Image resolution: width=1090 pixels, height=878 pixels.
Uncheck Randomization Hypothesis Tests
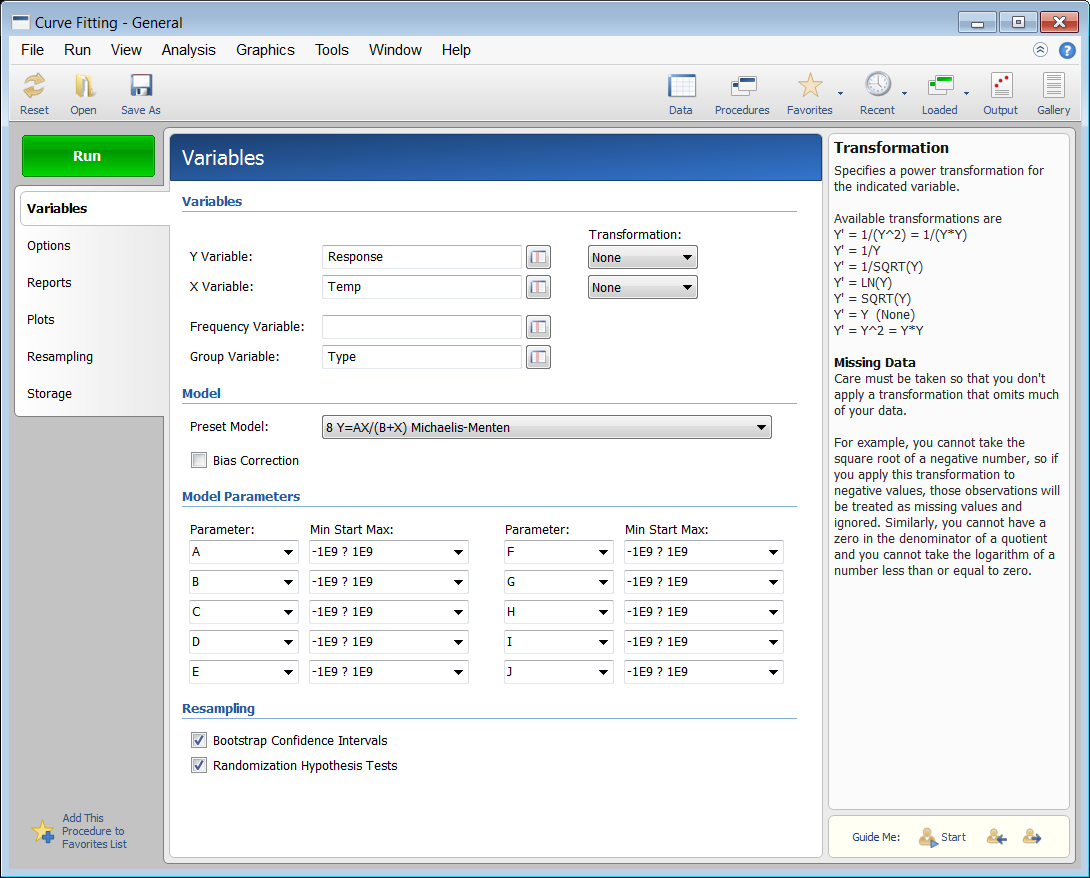pyautogui.click(x=200, y=765)
